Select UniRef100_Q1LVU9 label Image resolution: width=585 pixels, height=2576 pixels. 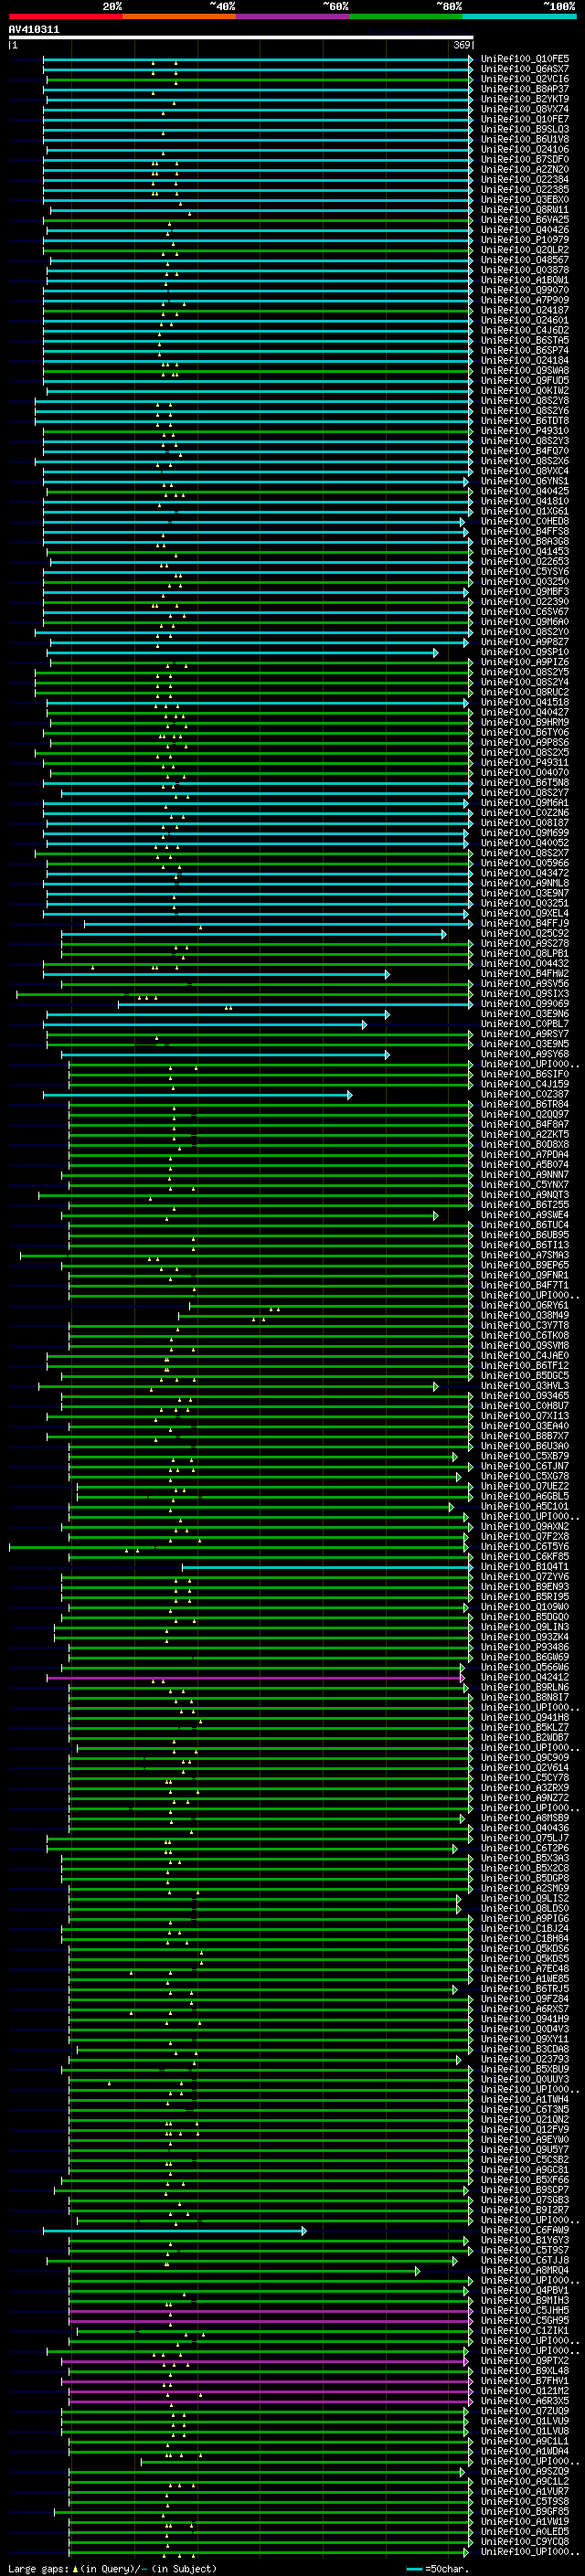click(x=525, y=2420)
